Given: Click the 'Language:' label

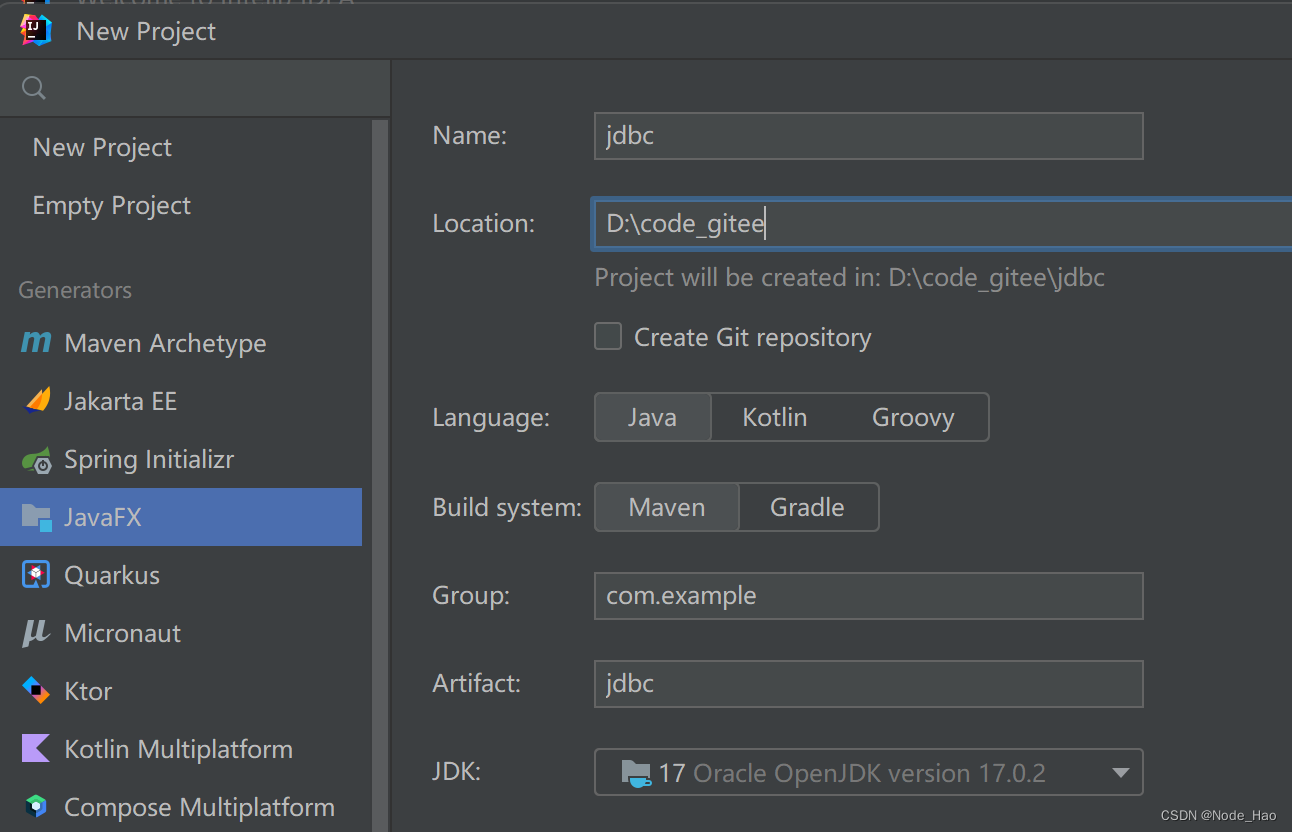Looking at the screenshot, I should click(491, 417).
